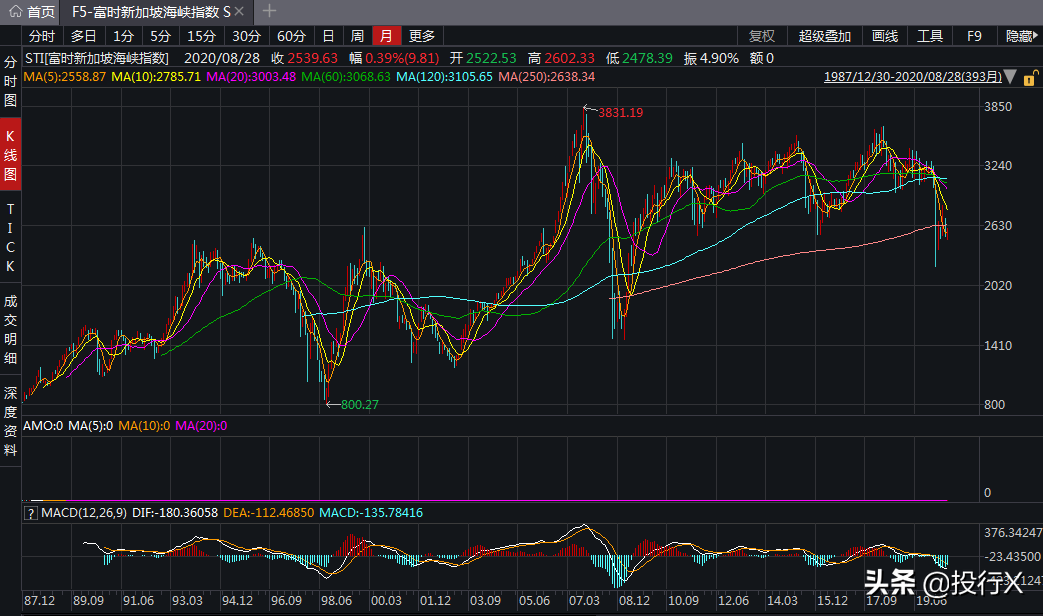
Task: Toggle the lock icon next to date range
Action: point(1030,78)
